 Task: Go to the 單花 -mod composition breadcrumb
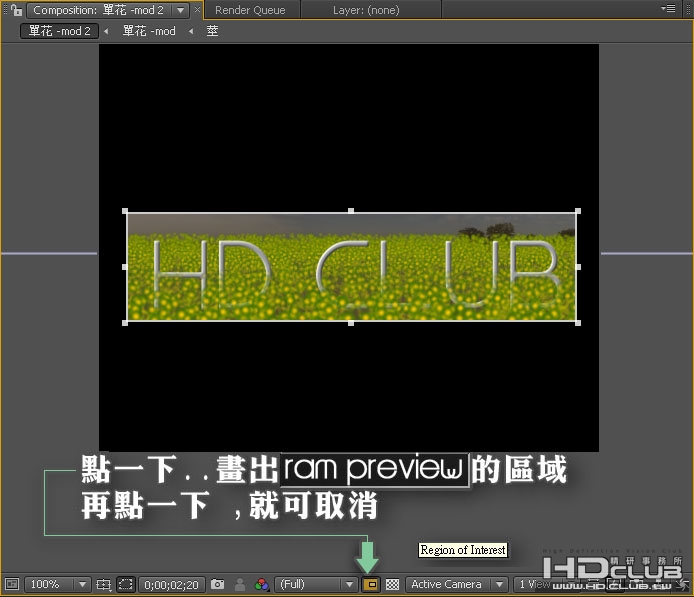pos(149,31)
